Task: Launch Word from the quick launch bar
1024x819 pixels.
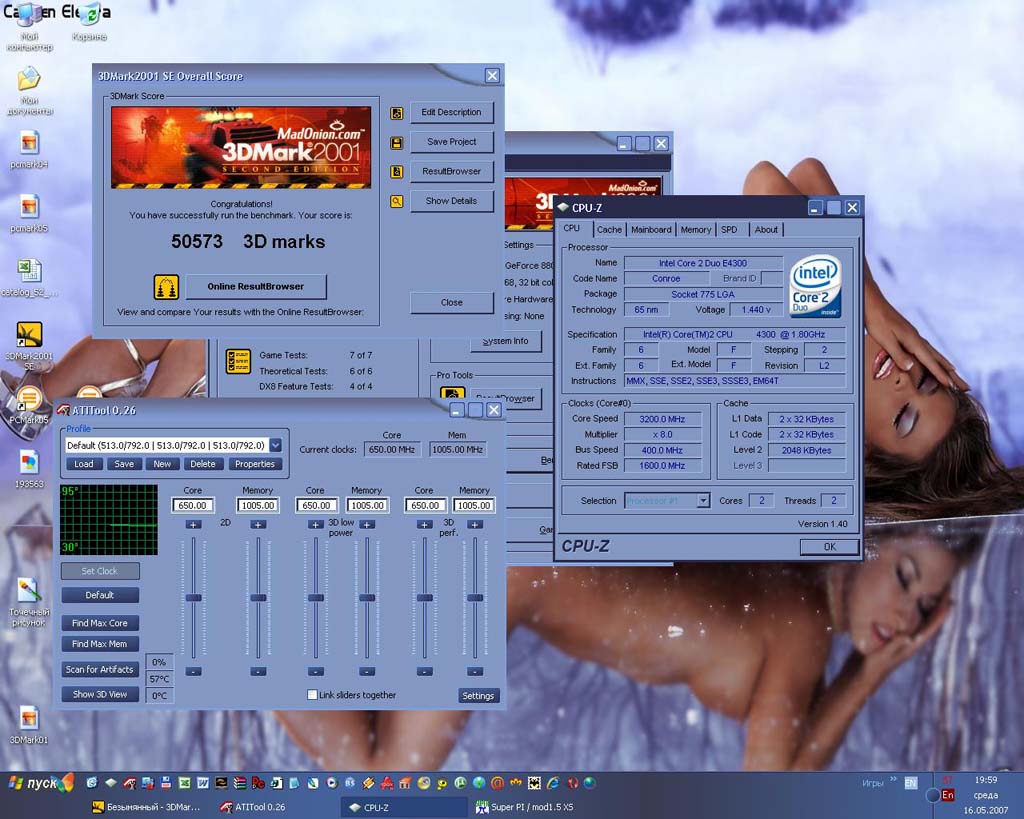Action: 203,782
